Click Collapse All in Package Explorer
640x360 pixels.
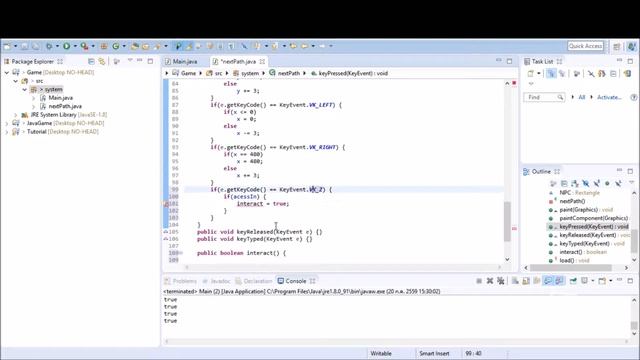click(x=91, y=61)
